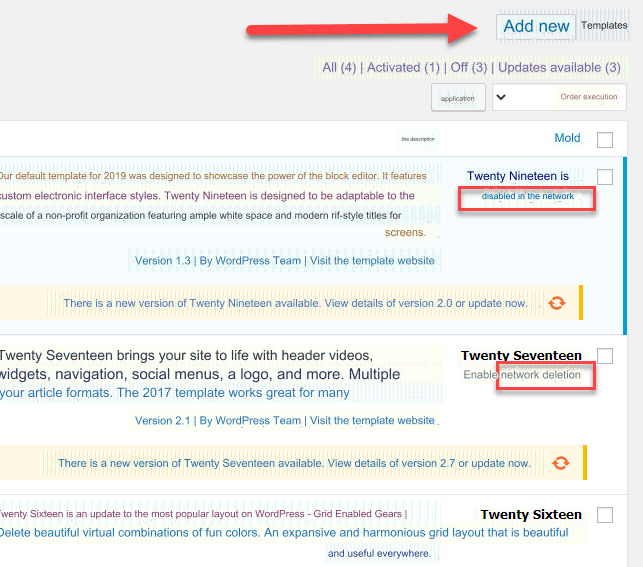Check the Twenty Sixteen row checkbox
Image resolution: width=643 pixels, height=567 pixels.
click(x=605, y=515)
